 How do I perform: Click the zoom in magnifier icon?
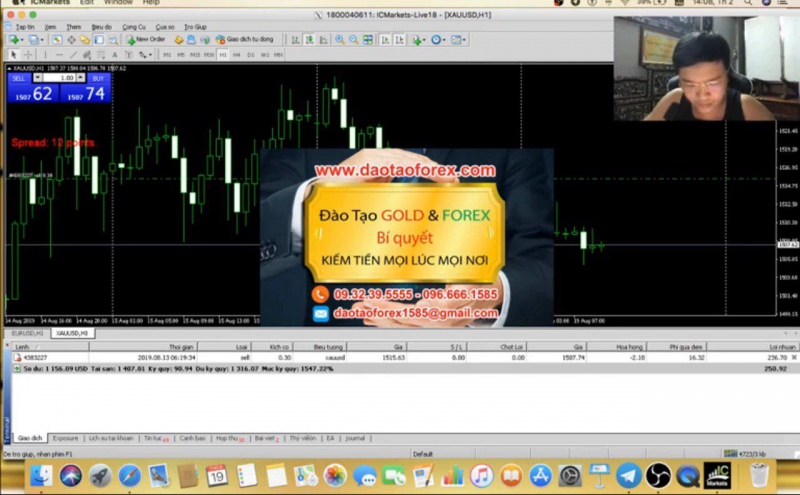tap(339, 39)
